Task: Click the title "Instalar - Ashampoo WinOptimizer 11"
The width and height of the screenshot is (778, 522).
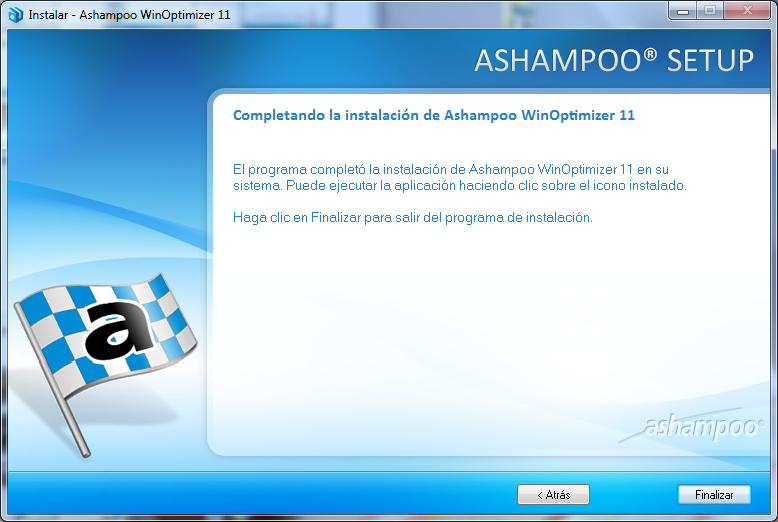Action: [130, 15]
